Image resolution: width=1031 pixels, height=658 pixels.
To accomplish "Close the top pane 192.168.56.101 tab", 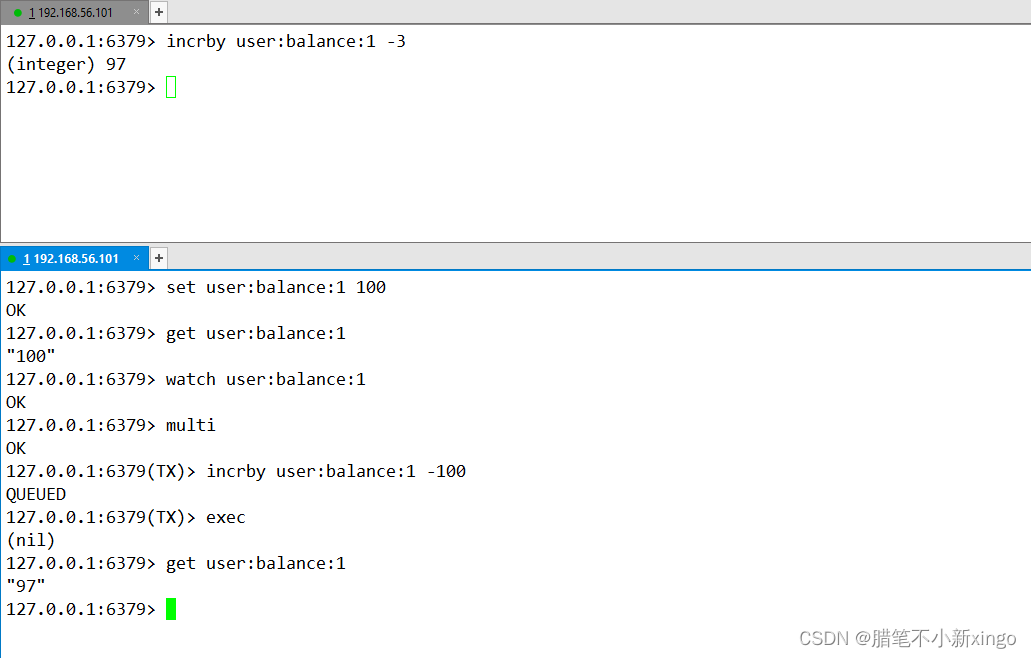I will (136, 12).
